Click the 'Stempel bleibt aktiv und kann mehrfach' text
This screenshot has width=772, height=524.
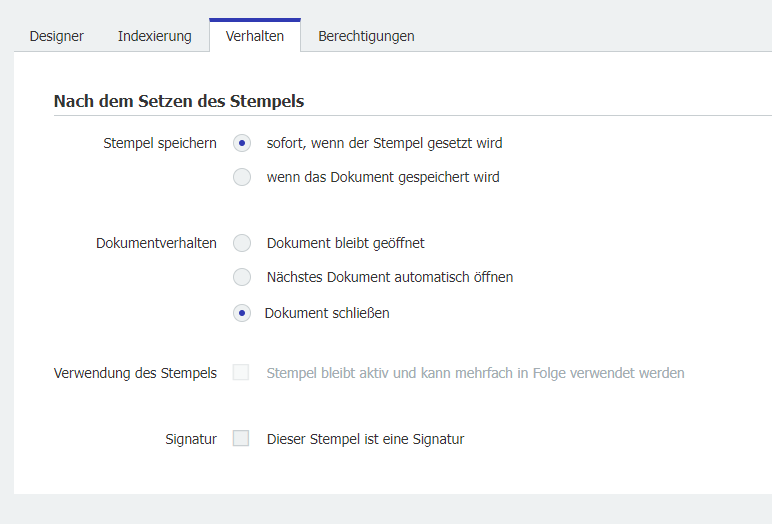[475, 373]
